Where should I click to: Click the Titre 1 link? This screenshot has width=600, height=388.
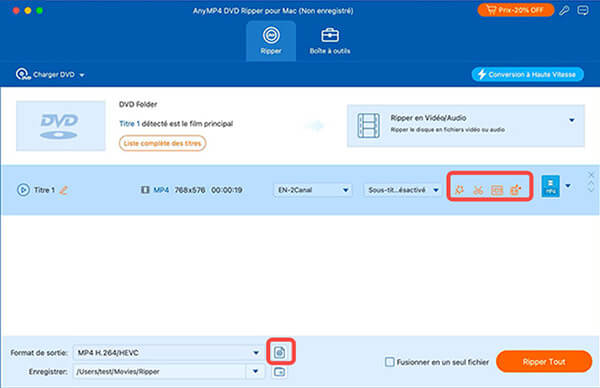tap(129, 124)
